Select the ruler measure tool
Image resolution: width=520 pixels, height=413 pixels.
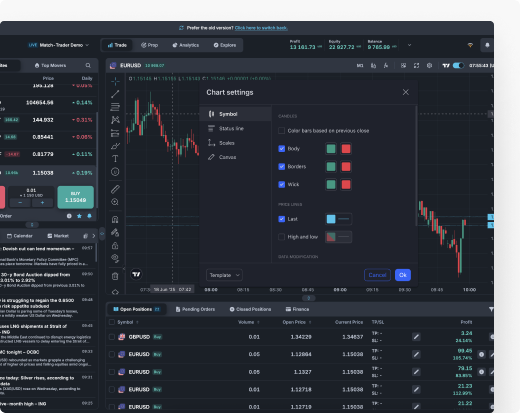[115, 189]
